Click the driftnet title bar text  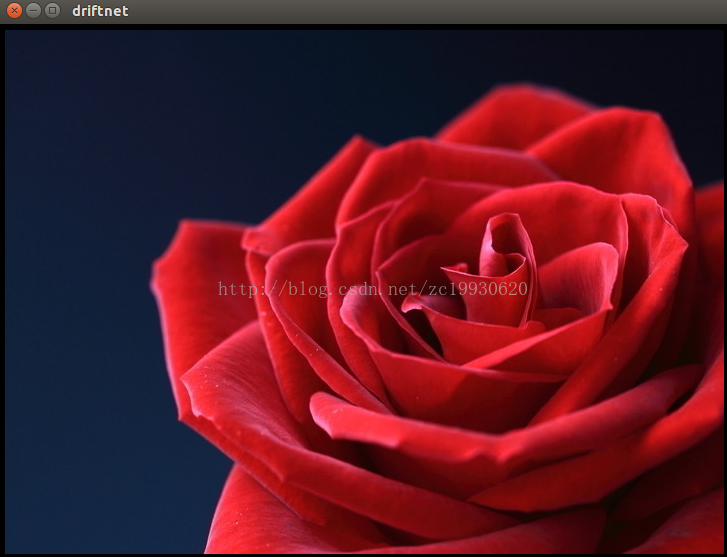tap(100, 11)
